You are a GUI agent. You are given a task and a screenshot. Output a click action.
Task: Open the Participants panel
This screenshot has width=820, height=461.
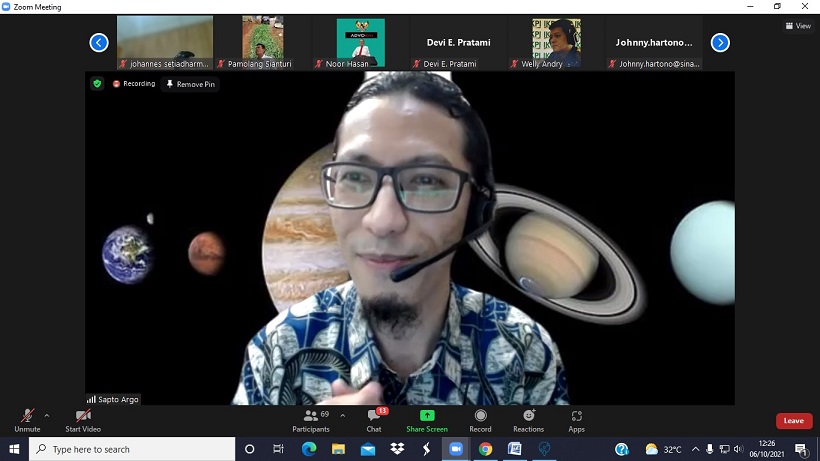click(311, 419)
